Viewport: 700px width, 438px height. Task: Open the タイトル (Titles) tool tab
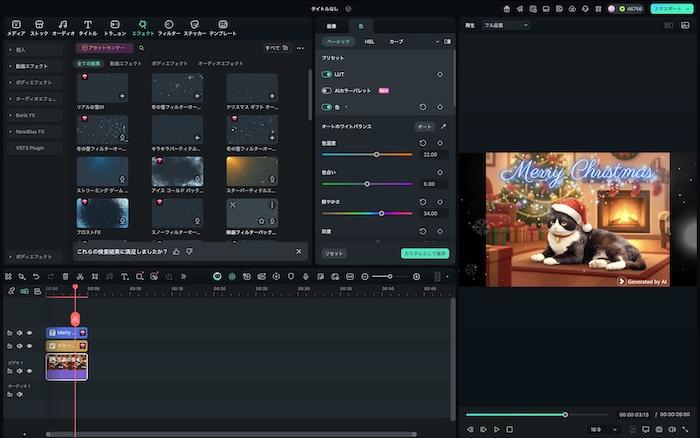point(88,26)
